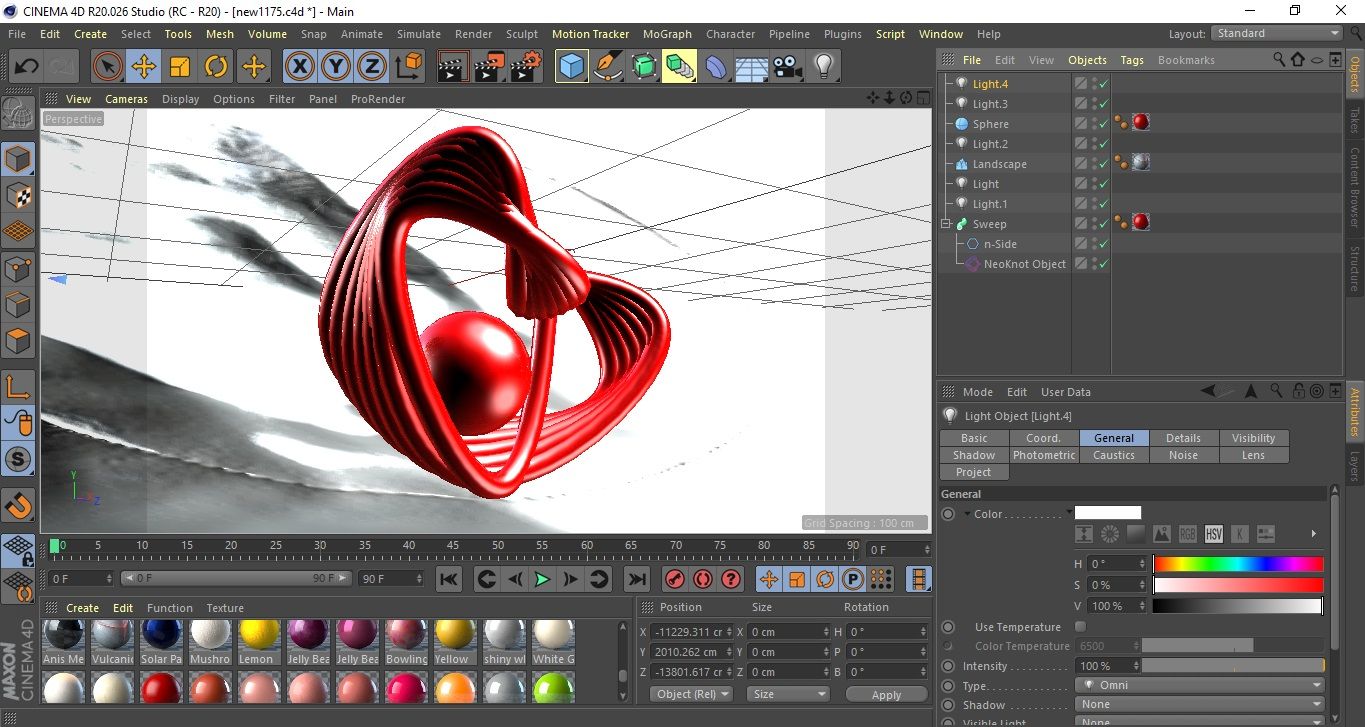The image size is (1365, 727).
Task: Click the Intensity animation circle
Action: [948, 666]
